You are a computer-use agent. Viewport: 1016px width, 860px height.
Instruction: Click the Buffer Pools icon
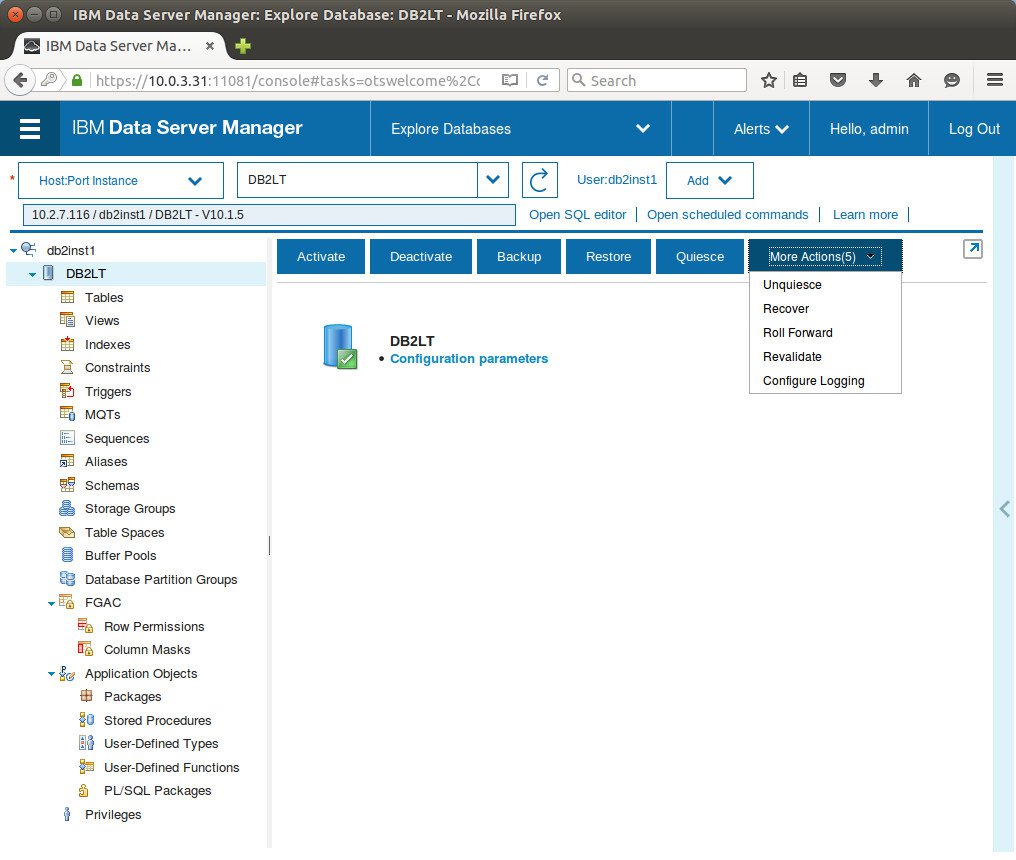click(x=67, y=555)
